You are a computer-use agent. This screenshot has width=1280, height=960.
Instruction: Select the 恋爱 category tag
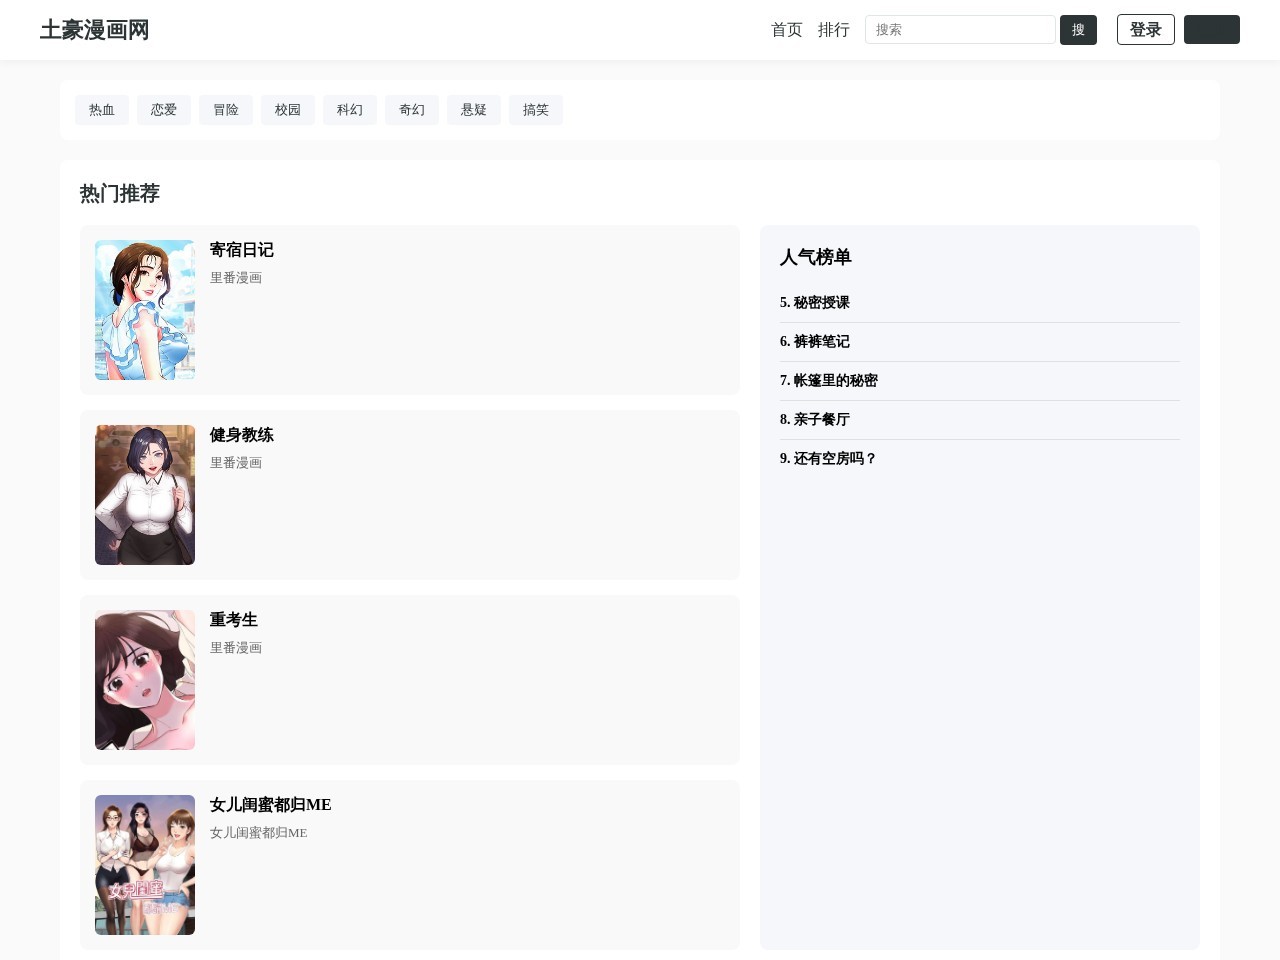pos(164,110)
